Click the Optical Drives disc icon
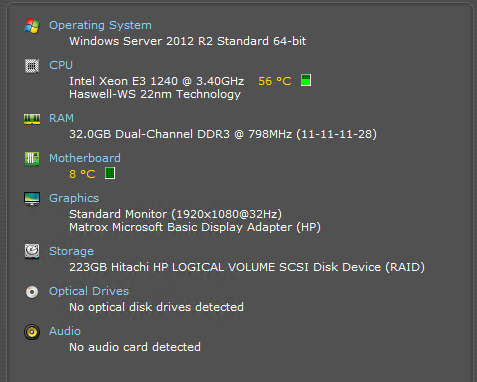 (x=32, y=292)
